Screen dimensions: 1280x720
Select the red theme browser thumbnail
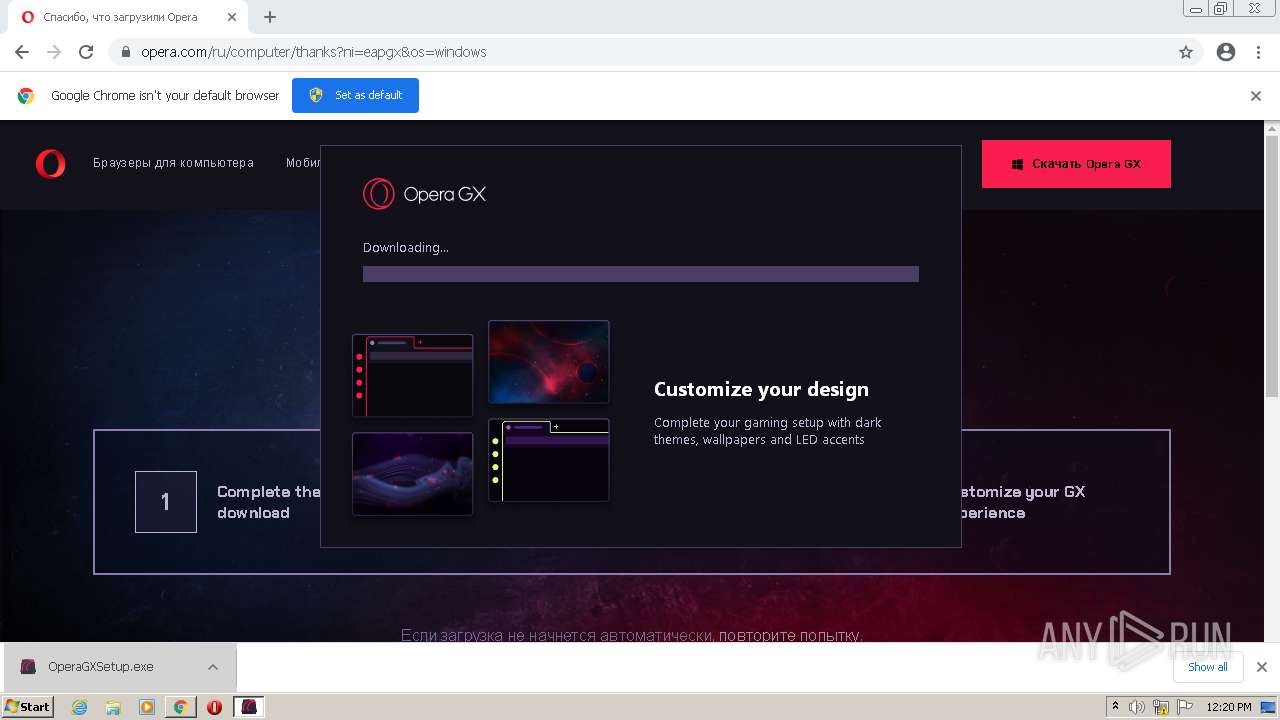click(x=412, y=375)
